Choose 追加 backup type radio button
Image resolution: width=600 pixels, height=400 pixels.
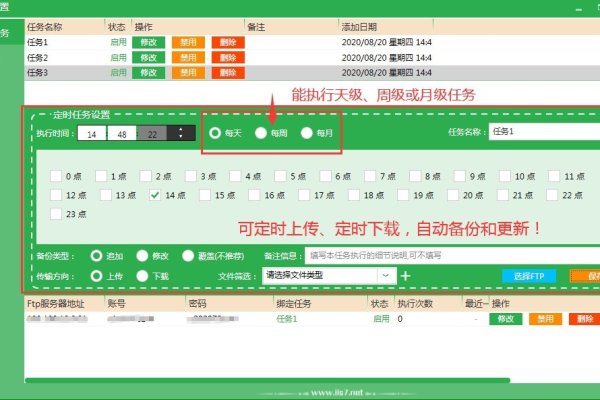tap(96, 256)
